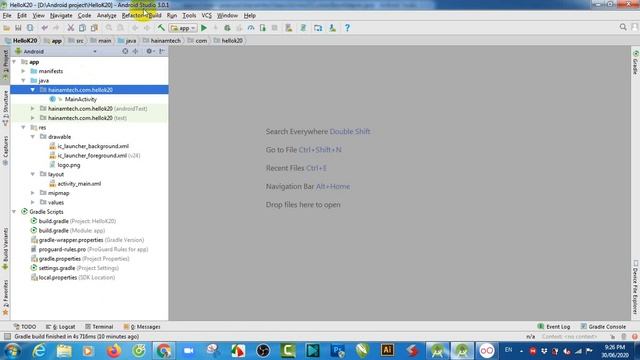Click the Search Everywhere magnifier icon

click(623, 27)
